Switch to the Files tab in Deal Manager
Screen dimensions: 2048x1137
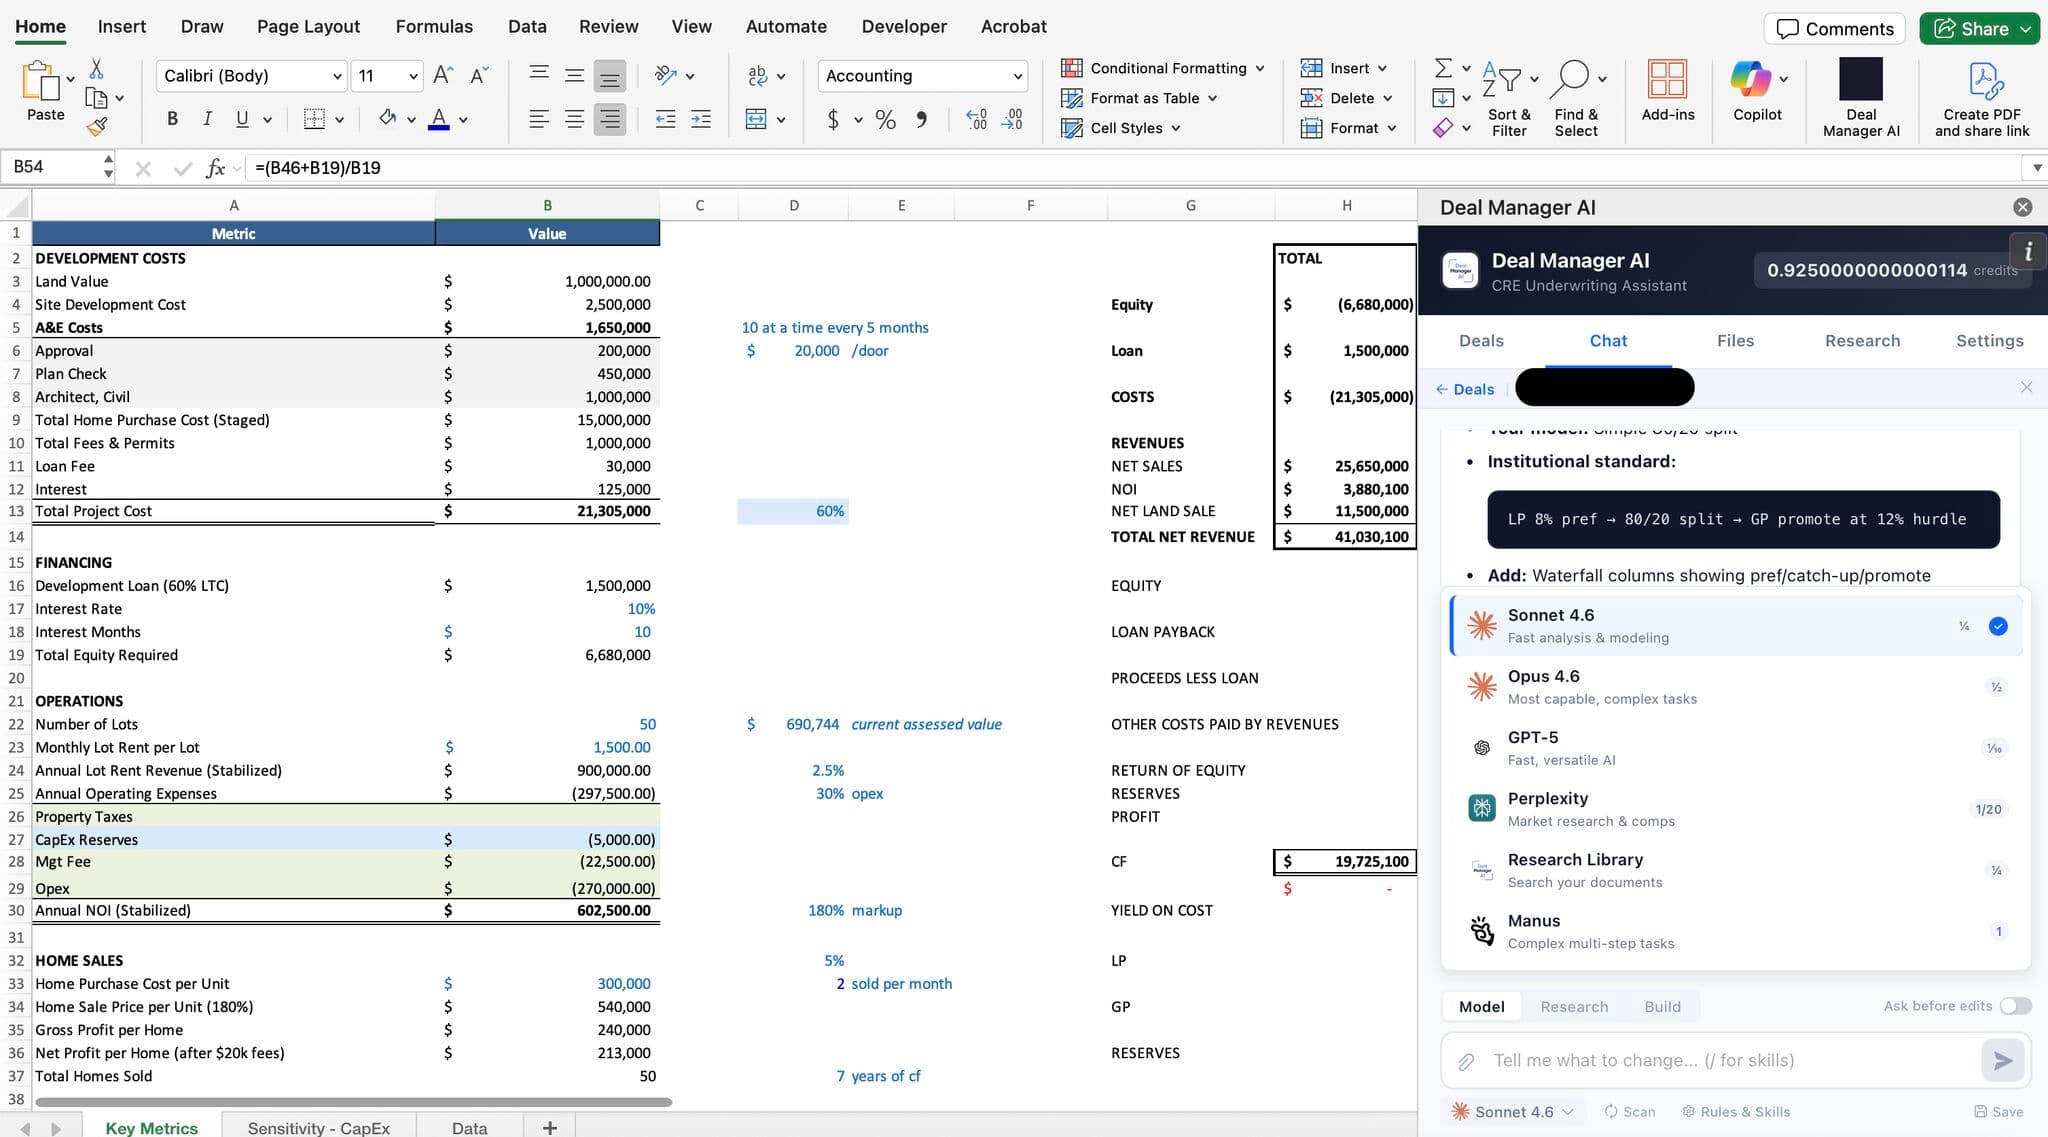click(1735, 341)
